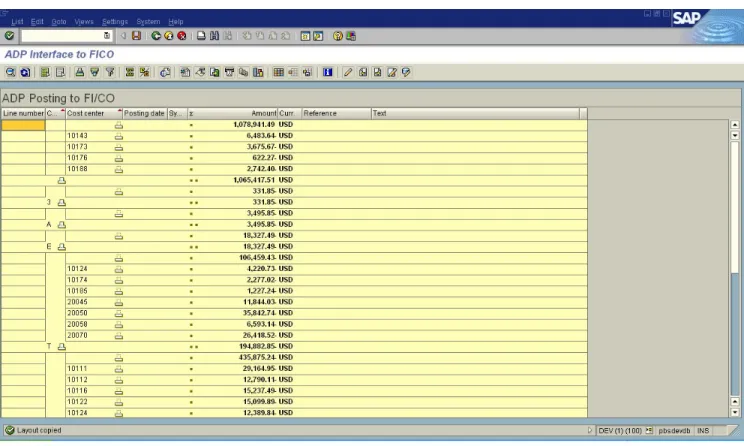Open the Settings menu
Viewport: 744px width, 446px height.
[x=115, y=21]
